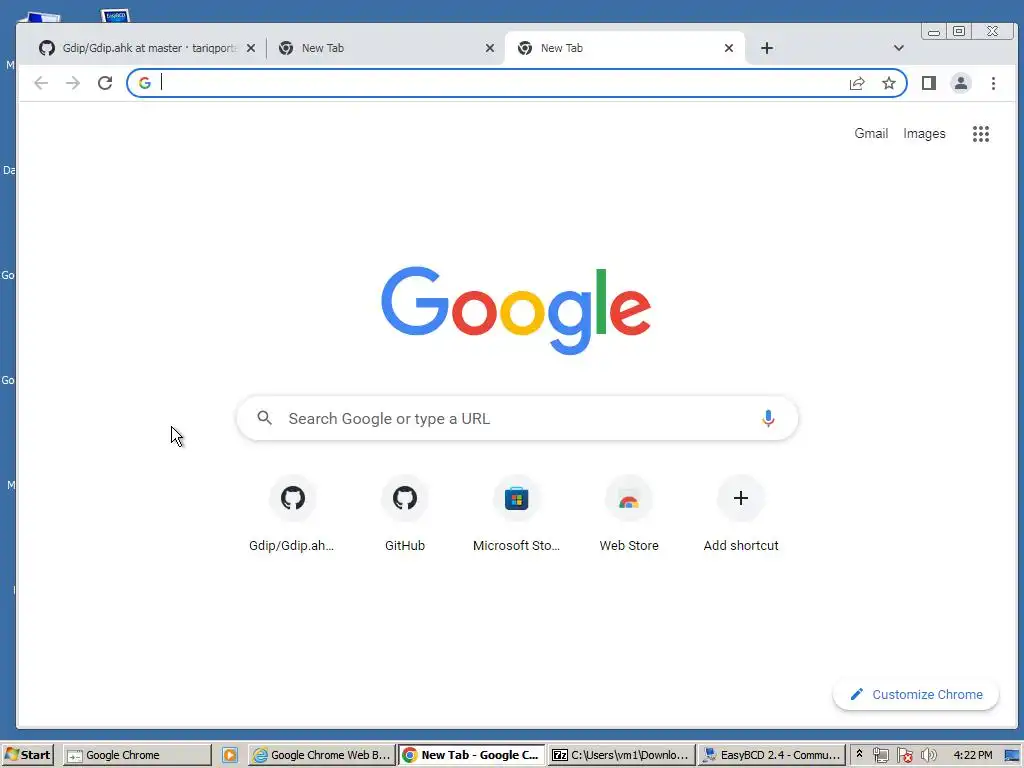The image size is (1024, 768).
Task: Switch to the middle New Tab
Action: tap(385, 48)
